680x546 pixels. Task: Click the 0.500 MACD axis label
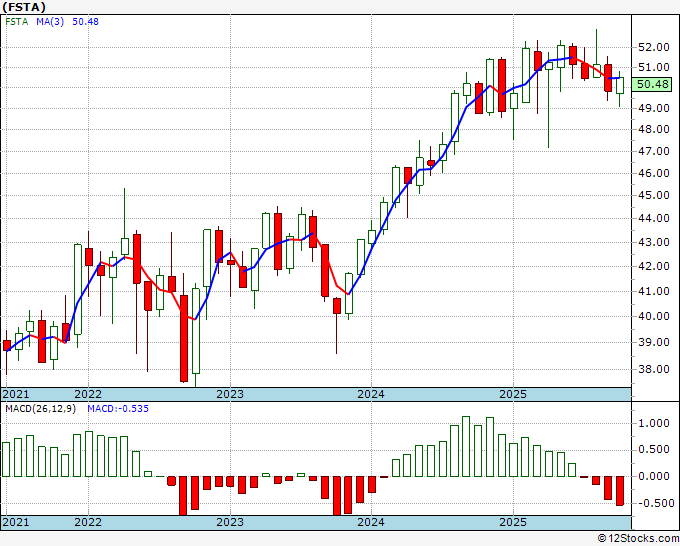[x=654, y=450]
